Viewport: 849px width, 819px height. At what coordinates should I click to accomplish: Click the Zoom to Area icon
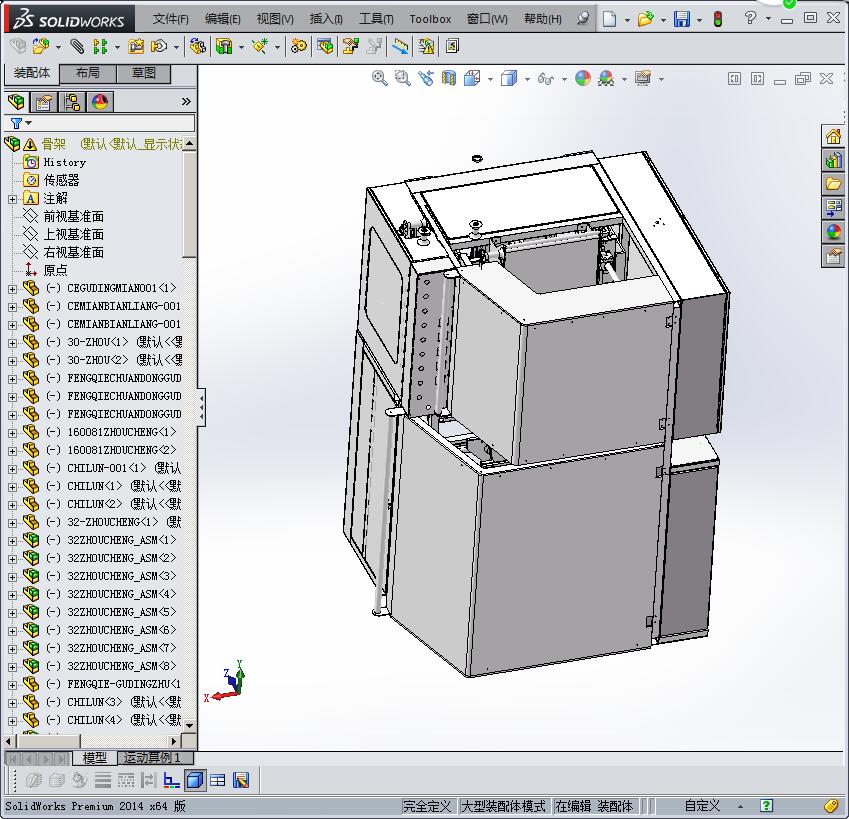[402, 78]
